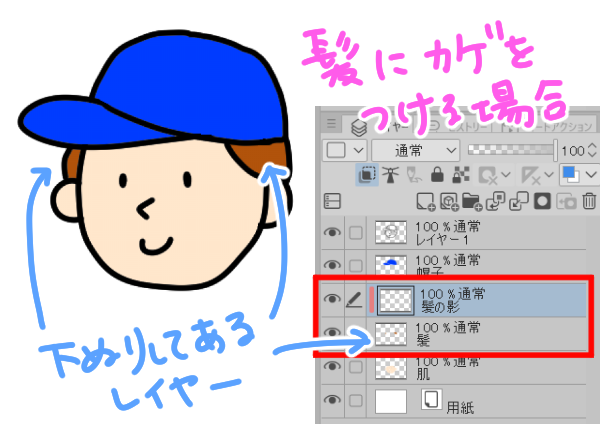Increase opacity with the up stepper arrow
Image resolution: width=600 pixels, height=424 pixels.
(592, 146)
